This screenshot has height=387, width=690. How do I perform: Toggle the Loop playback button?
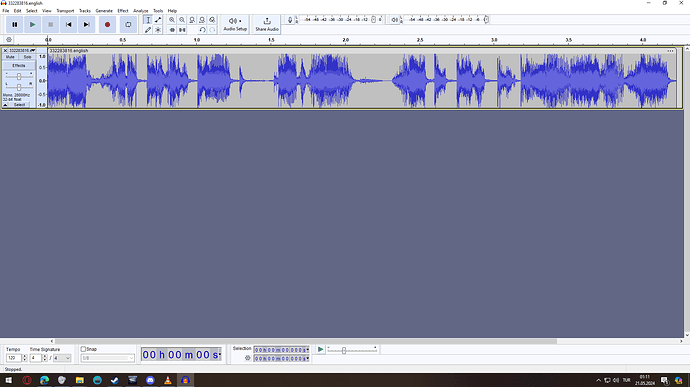pyautogui.click(x=128, y=25)
